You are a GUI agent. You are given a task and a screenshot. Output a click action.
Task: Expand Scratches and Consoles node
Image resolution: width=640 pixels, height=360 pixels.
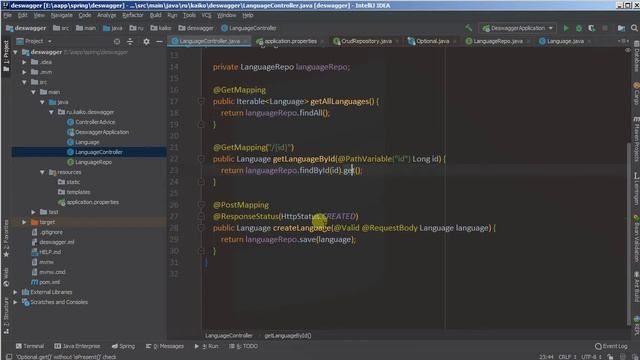pos(16,302)
